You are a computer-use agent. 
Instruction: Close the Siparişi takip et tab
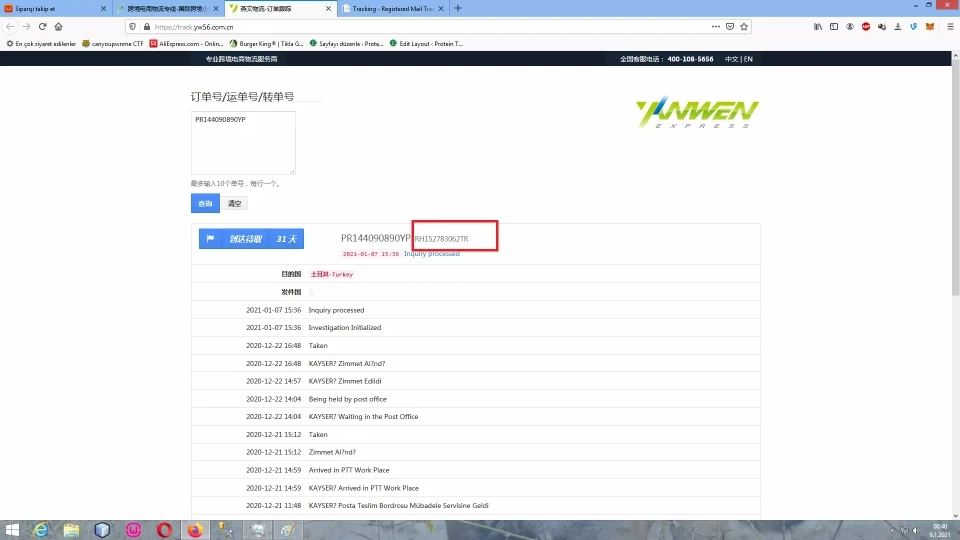pos(103,9)
